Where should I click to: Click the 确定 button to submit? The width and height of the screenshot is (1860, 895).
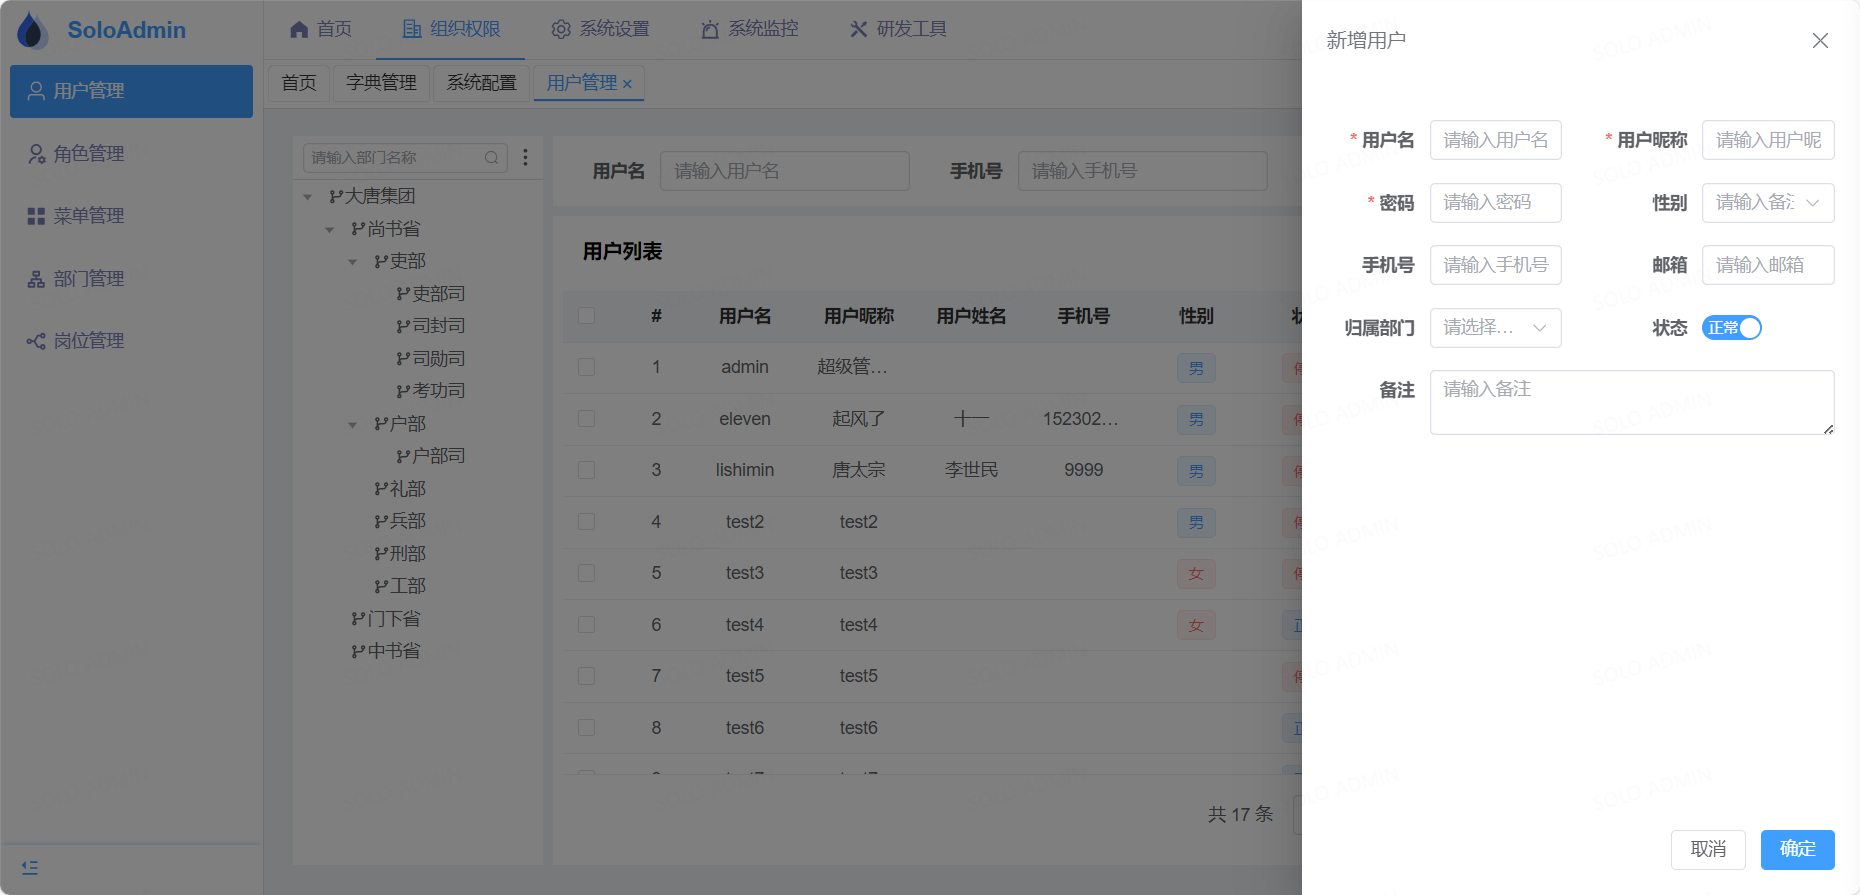click(x=1797, y=849)
